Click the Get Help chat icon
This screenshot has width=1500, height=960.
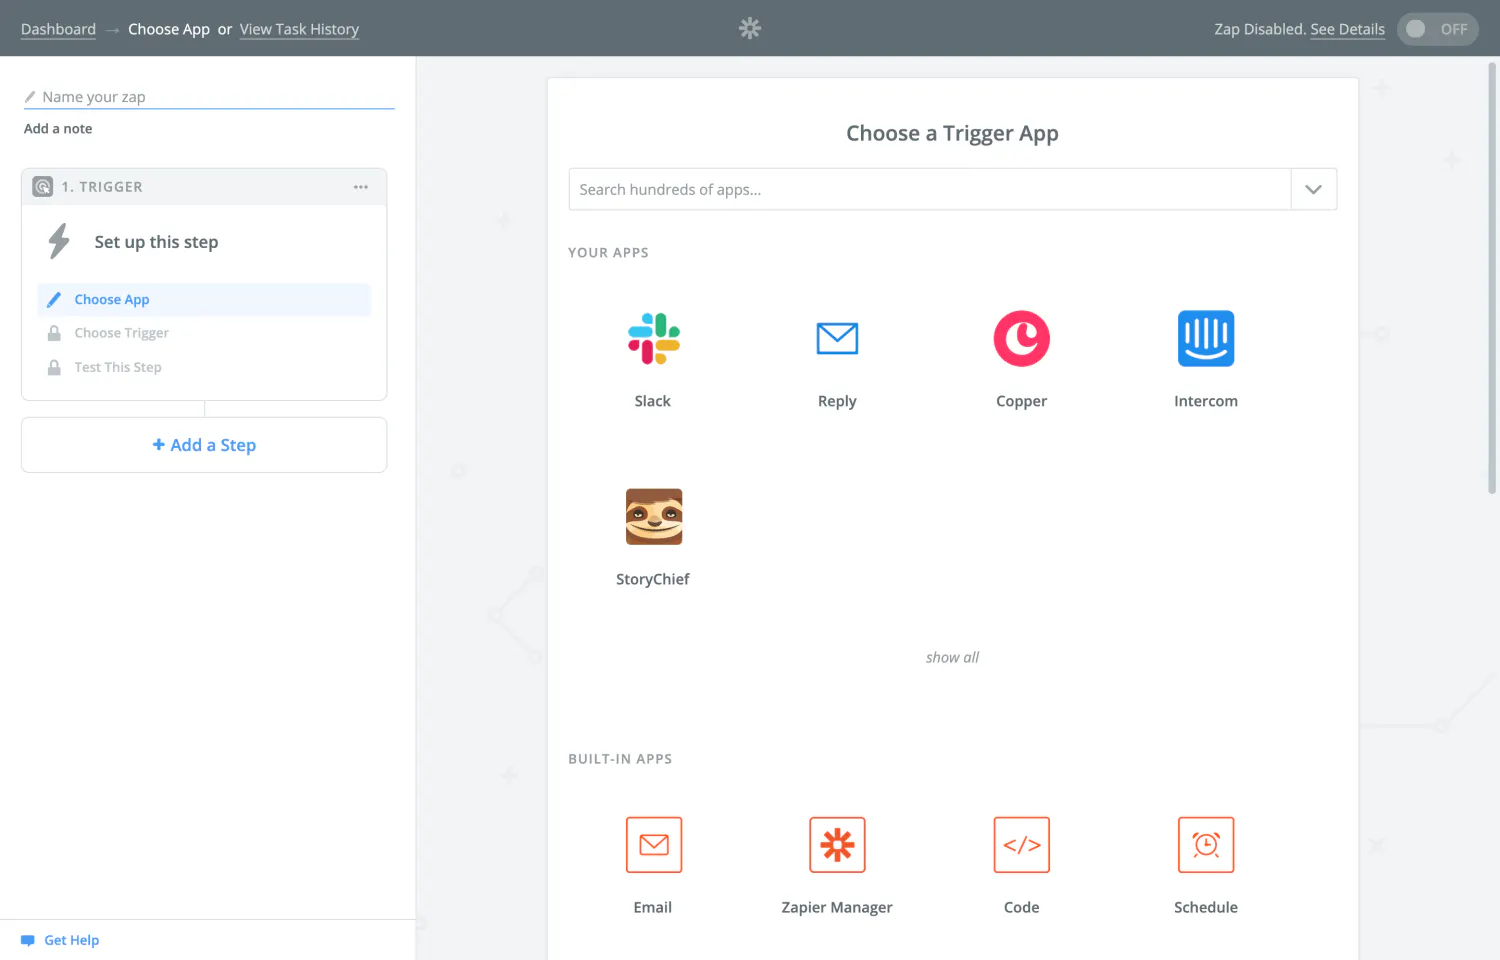click(28, 940)
